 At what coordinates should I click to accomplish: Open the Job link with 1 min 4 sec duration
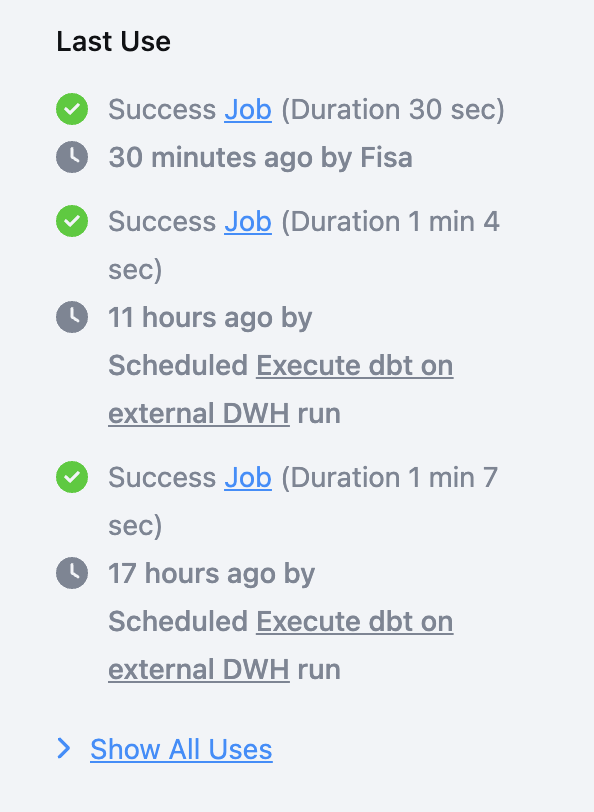[248, 222]
